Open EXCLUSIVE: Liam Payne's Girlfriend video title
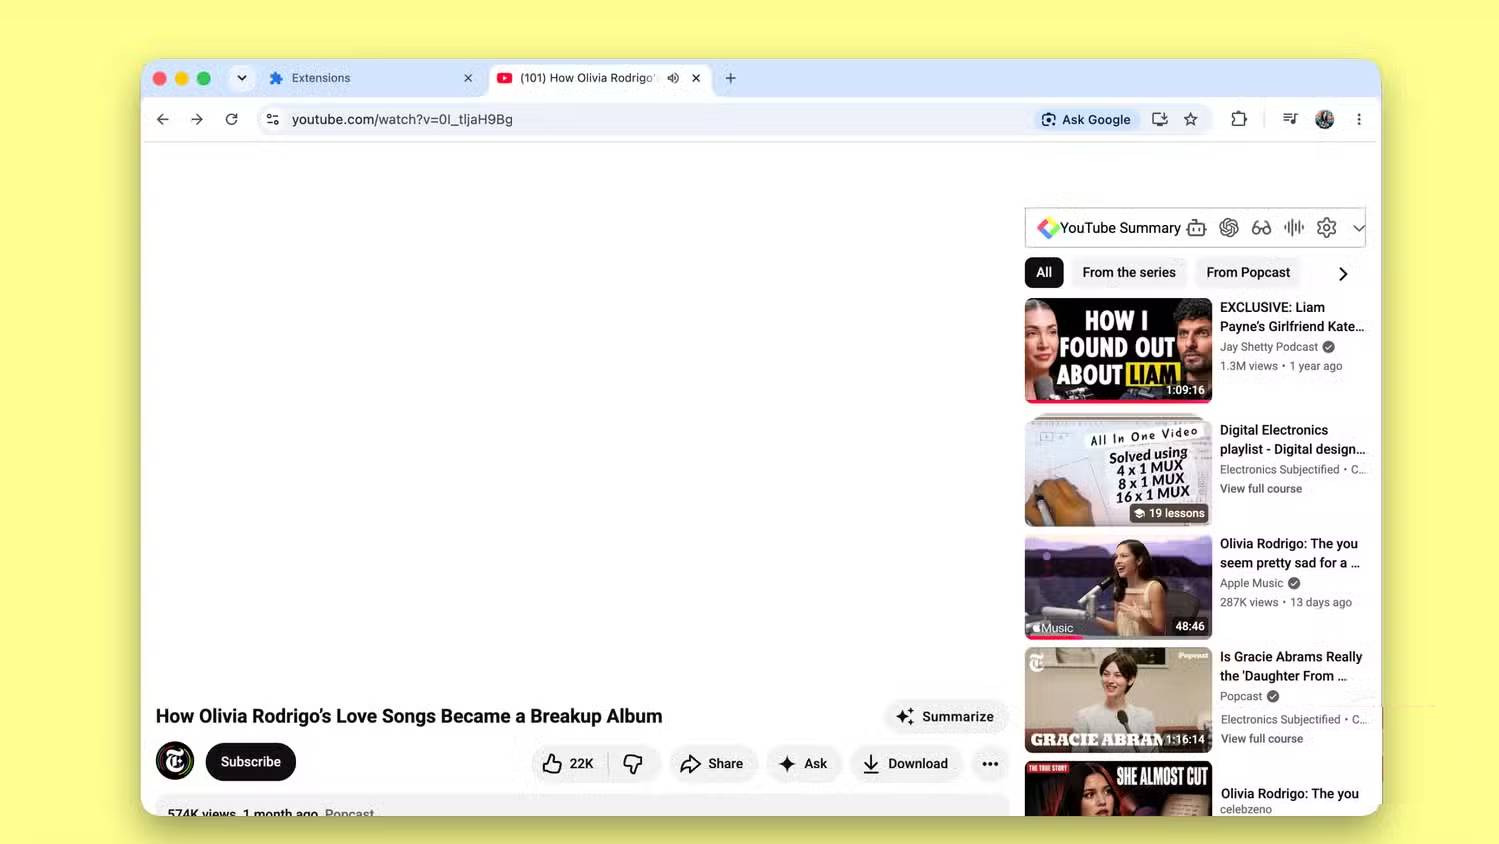Viewport: 1499px width, 844px height. [x=1292, y=317]
